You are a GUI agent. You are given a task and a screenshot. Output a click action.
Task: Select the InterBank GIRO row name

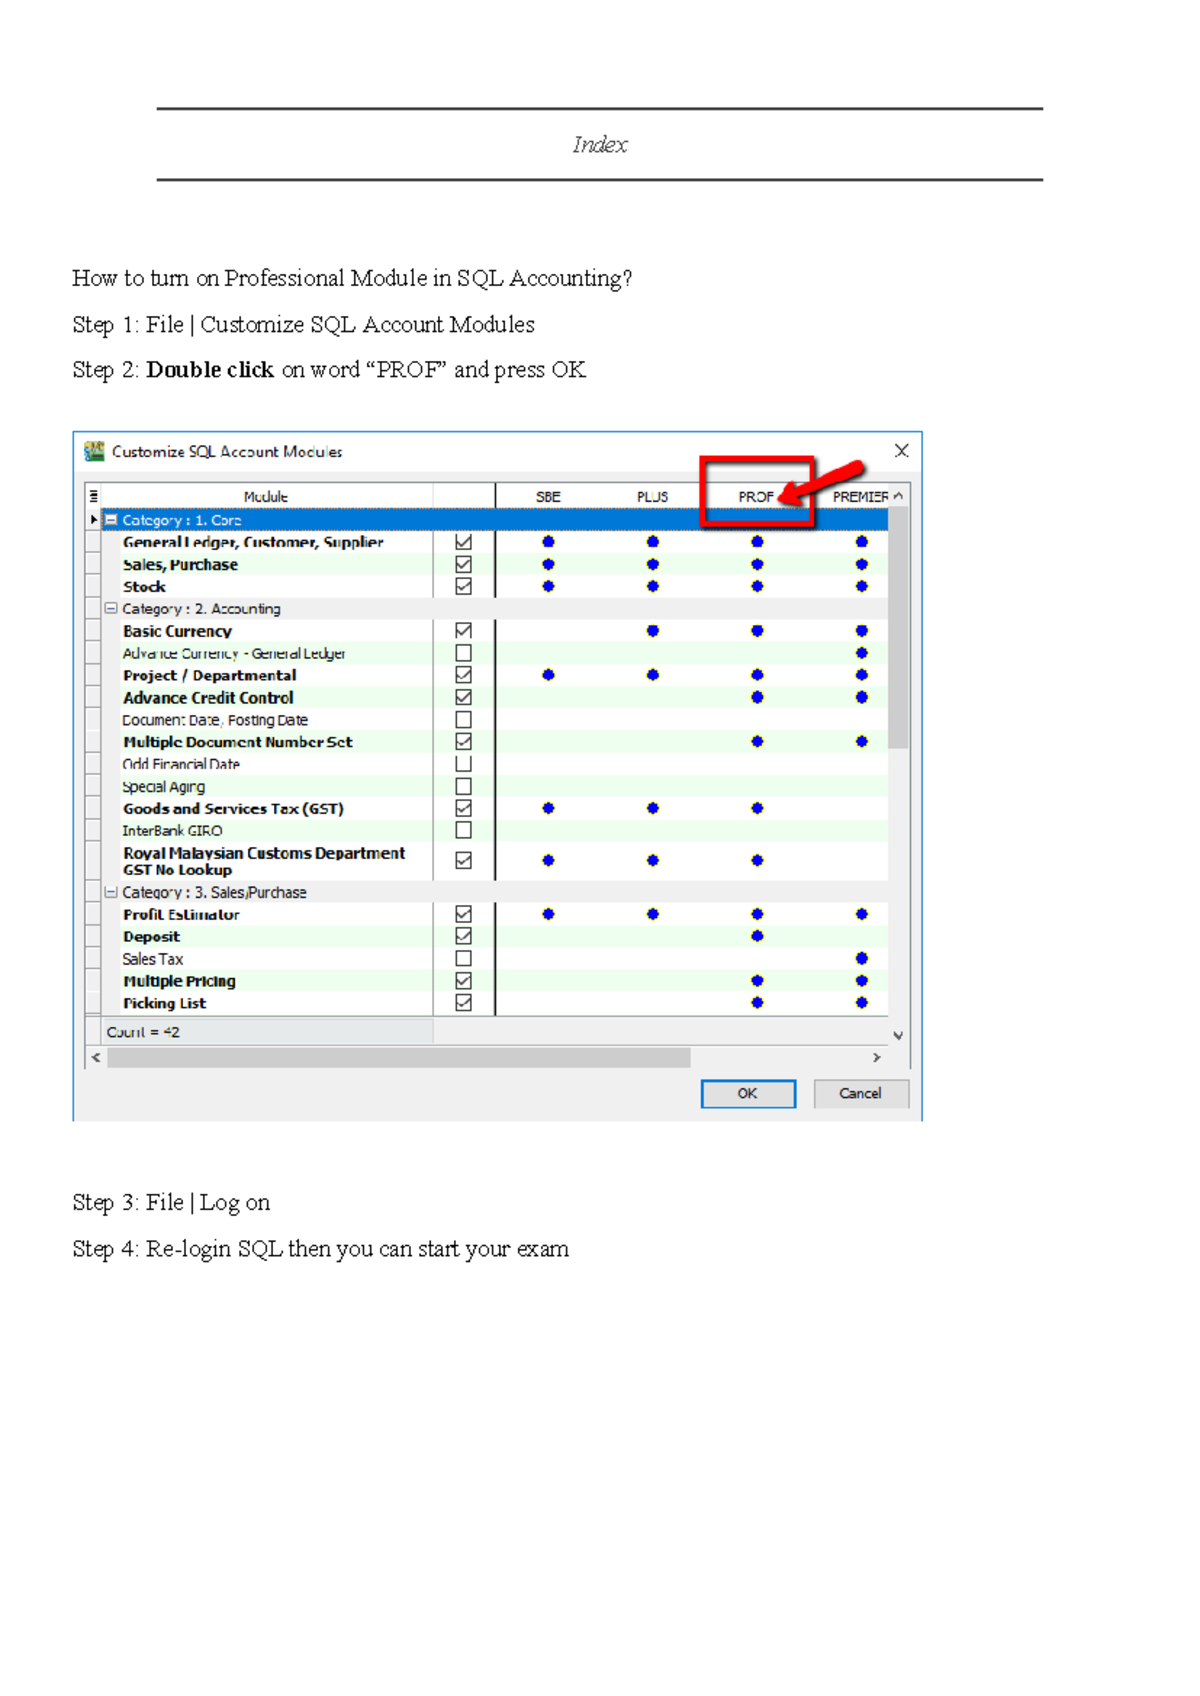(172, 831)
